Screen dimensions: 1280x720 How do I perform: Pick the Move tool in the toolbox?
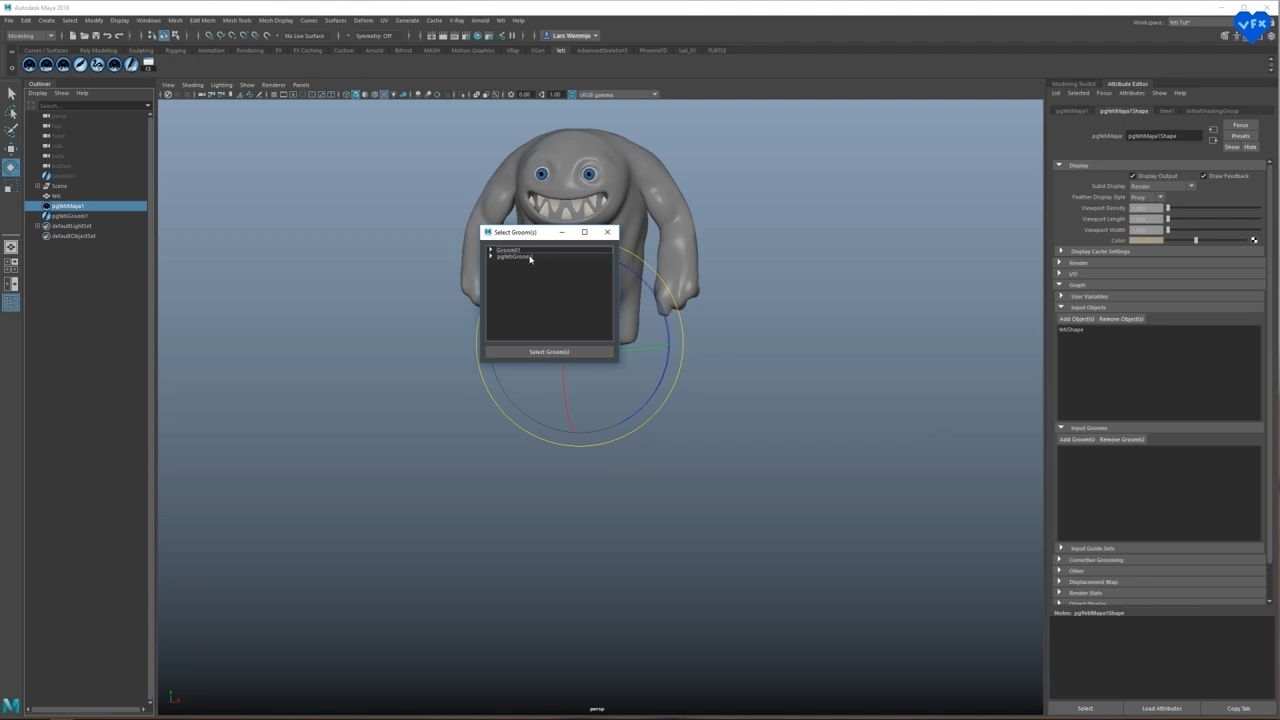[11, 149]
